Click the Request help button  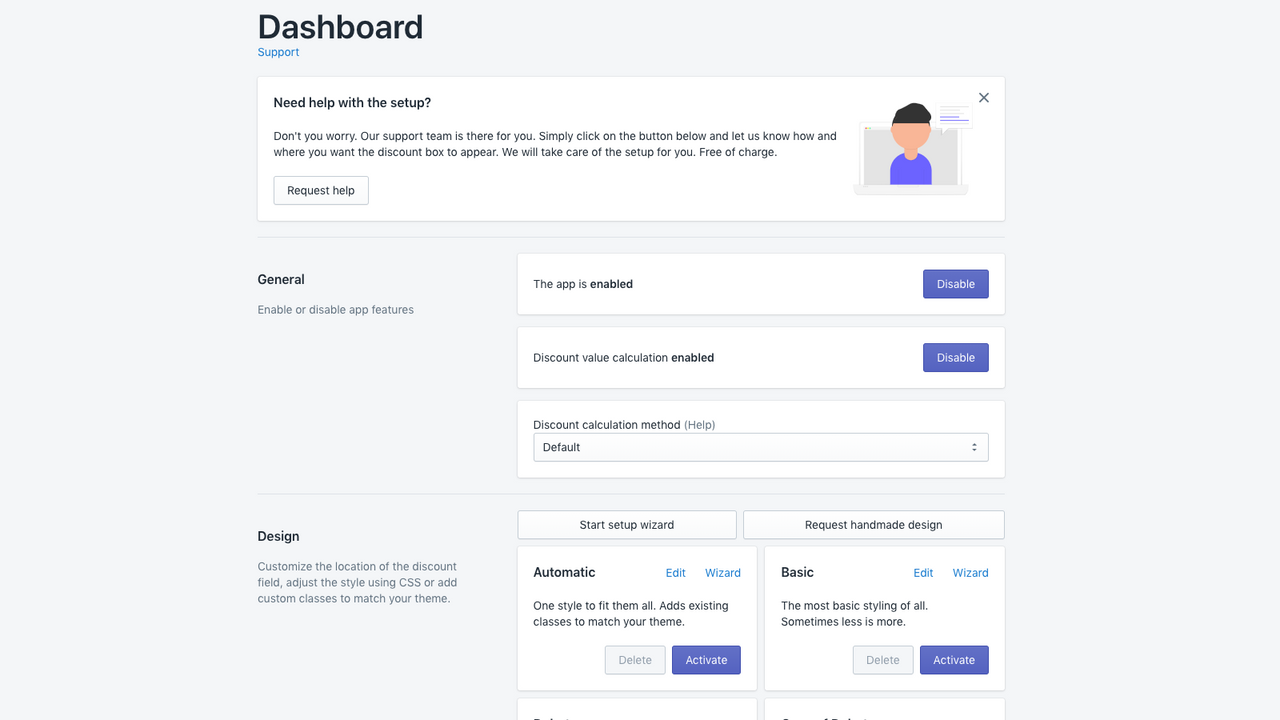320,190
